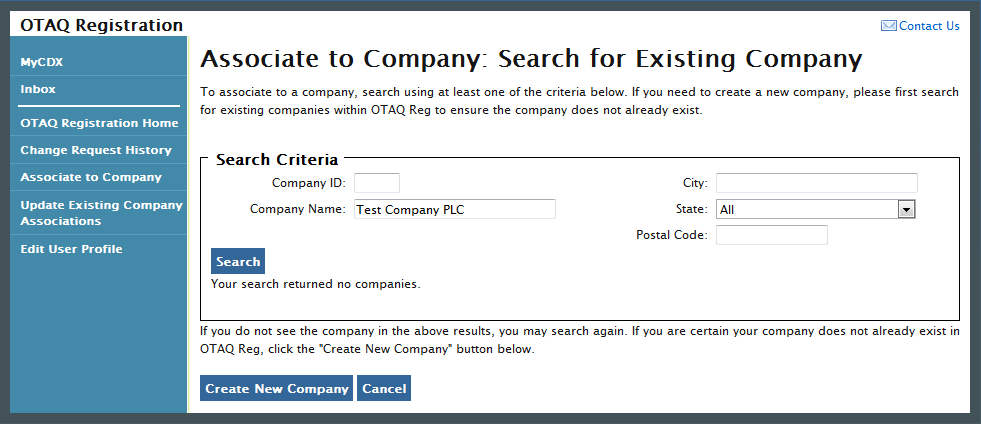Image resolution: width=981 pixels, height=424 pixels.
Task: Open the Contact Us link
Action: (x=929, y=26)
